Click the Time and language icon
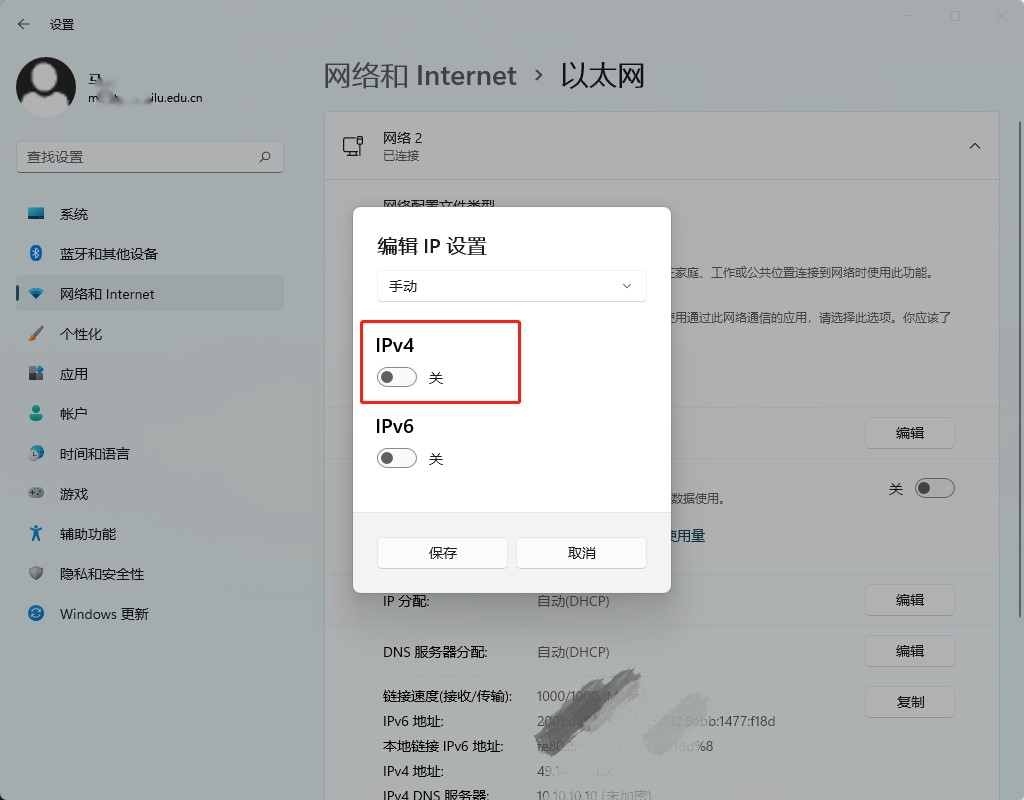 click(37, 454)
